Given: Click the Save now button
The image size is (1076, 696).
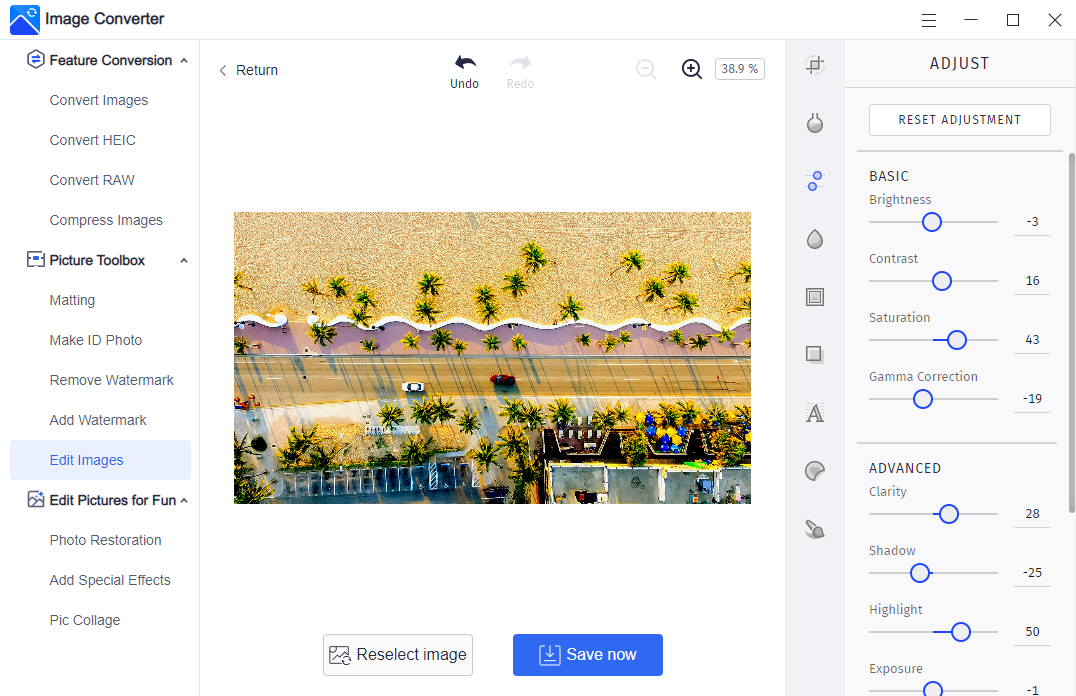Looking at the screenshot, I should 588,655.
